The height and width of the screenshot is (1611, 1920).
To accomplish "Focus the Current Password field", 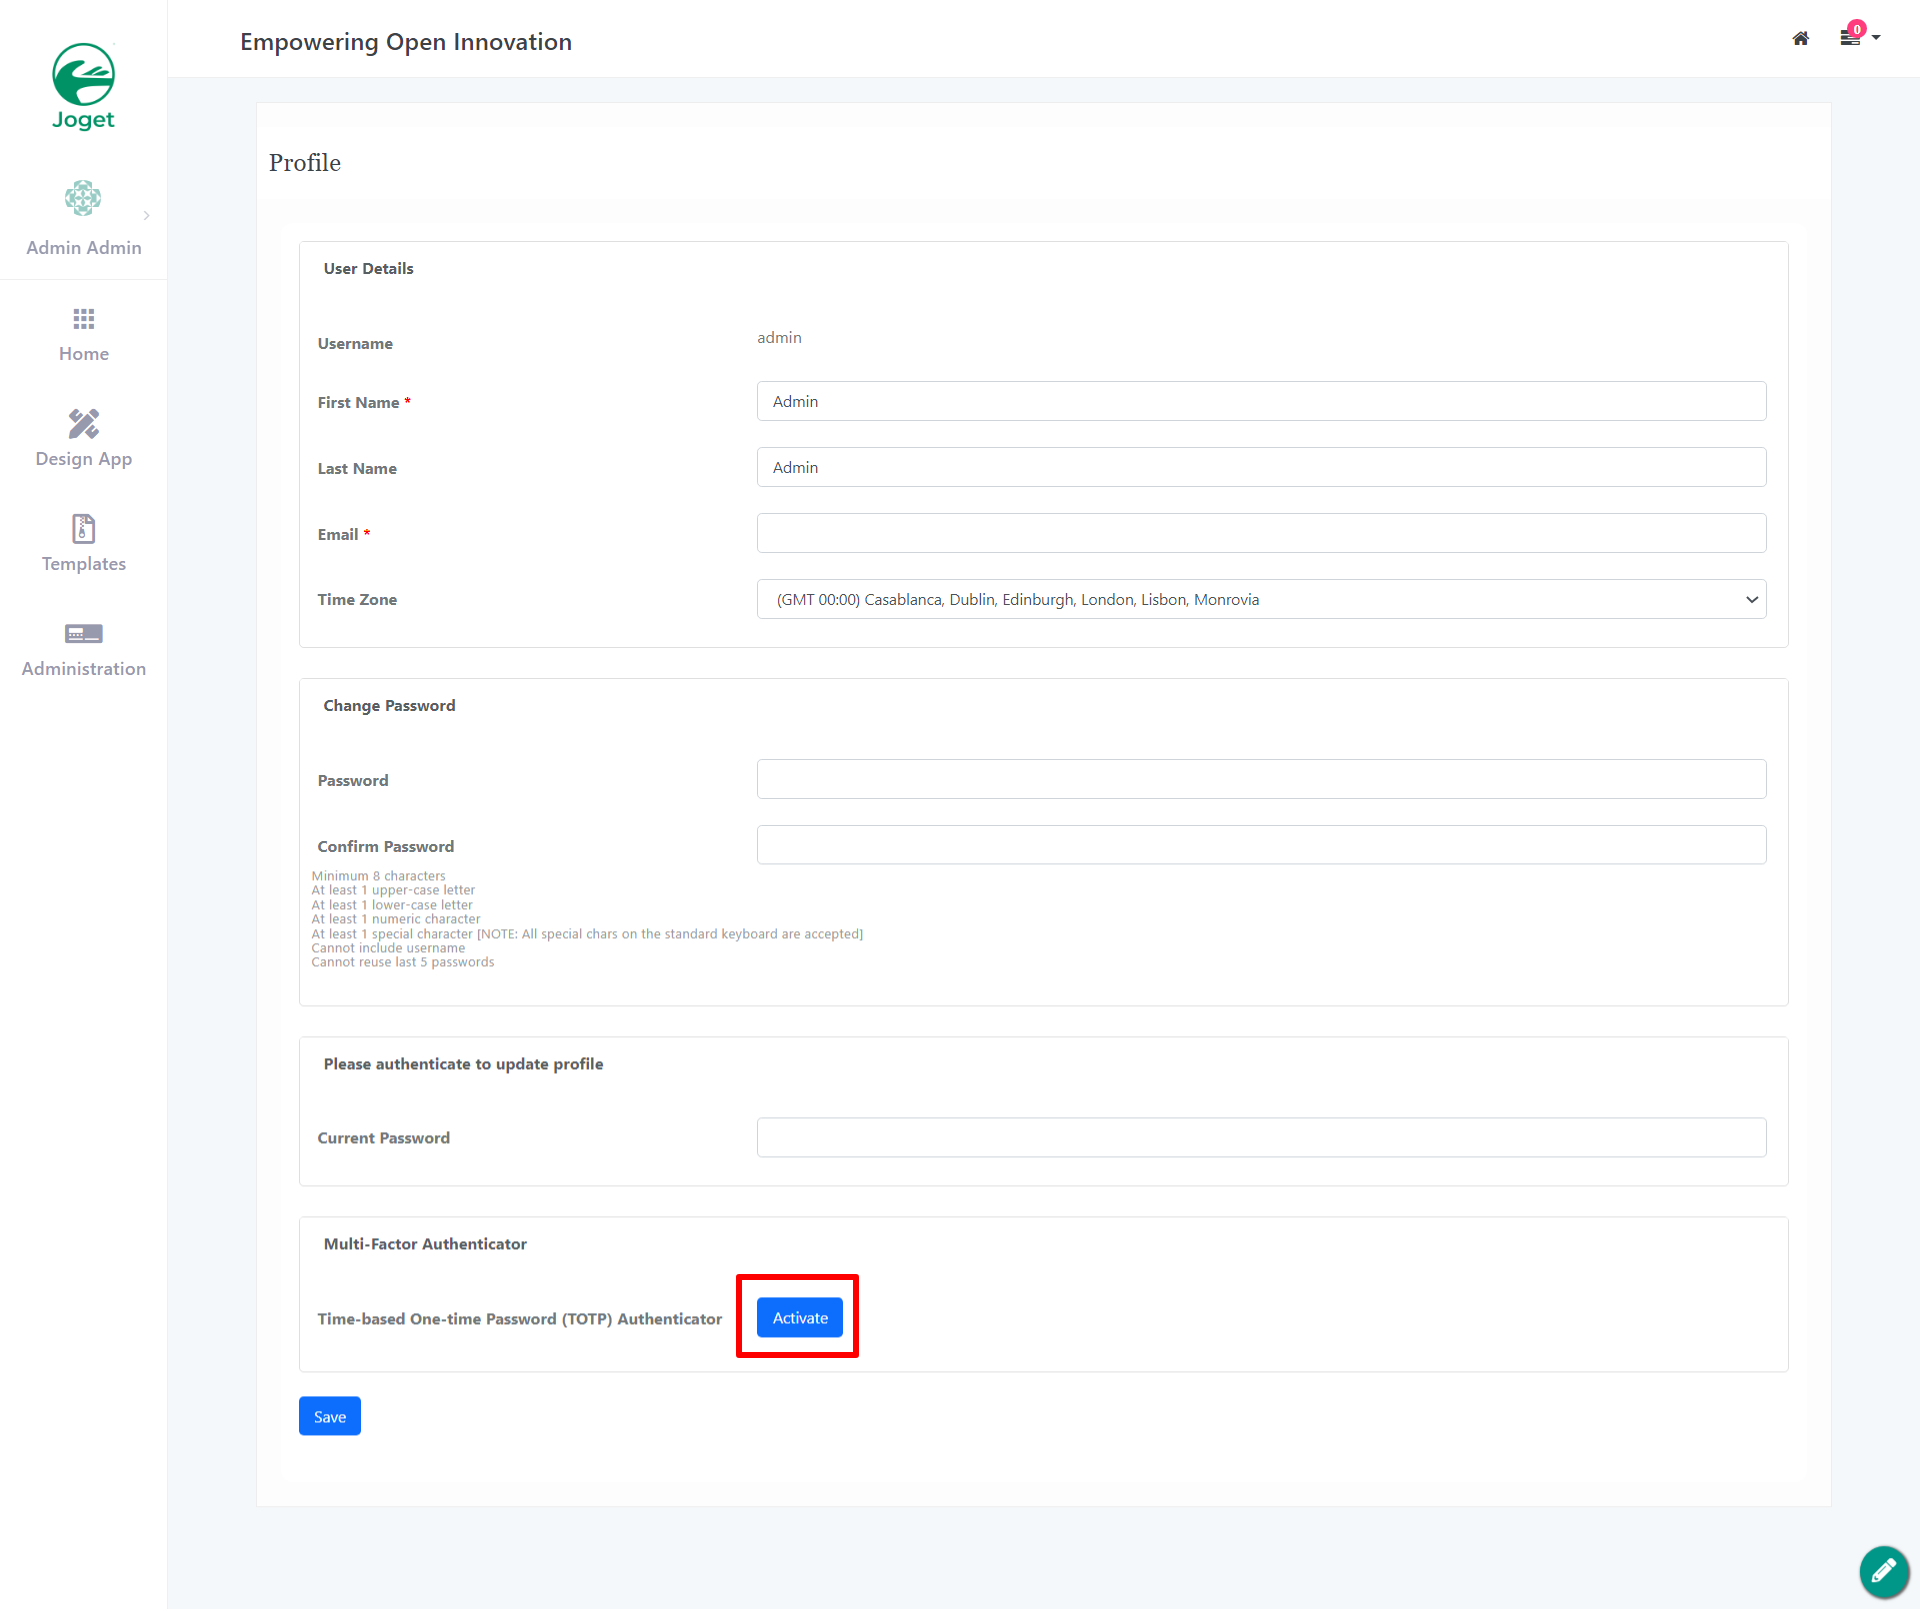I will (1261, 1137).
